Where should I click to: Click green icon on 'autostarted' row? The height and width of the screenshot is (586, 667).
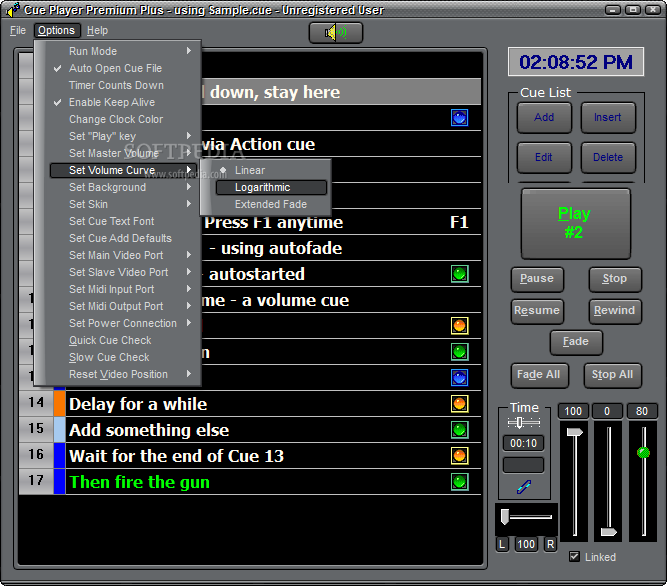pos(459,274)
